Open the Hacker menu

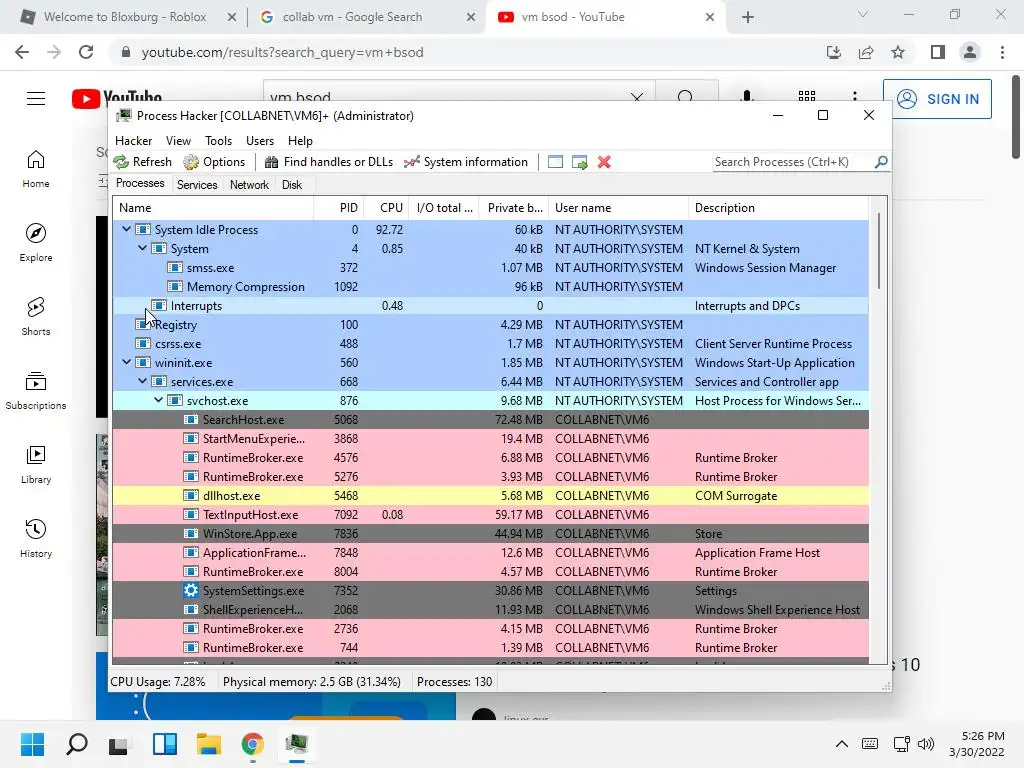tap(133, 140)
